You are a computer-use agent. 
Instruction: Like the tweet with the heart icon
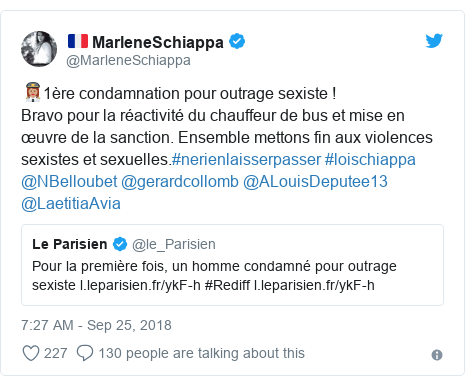pyautogui.click(x=31, y=353)
